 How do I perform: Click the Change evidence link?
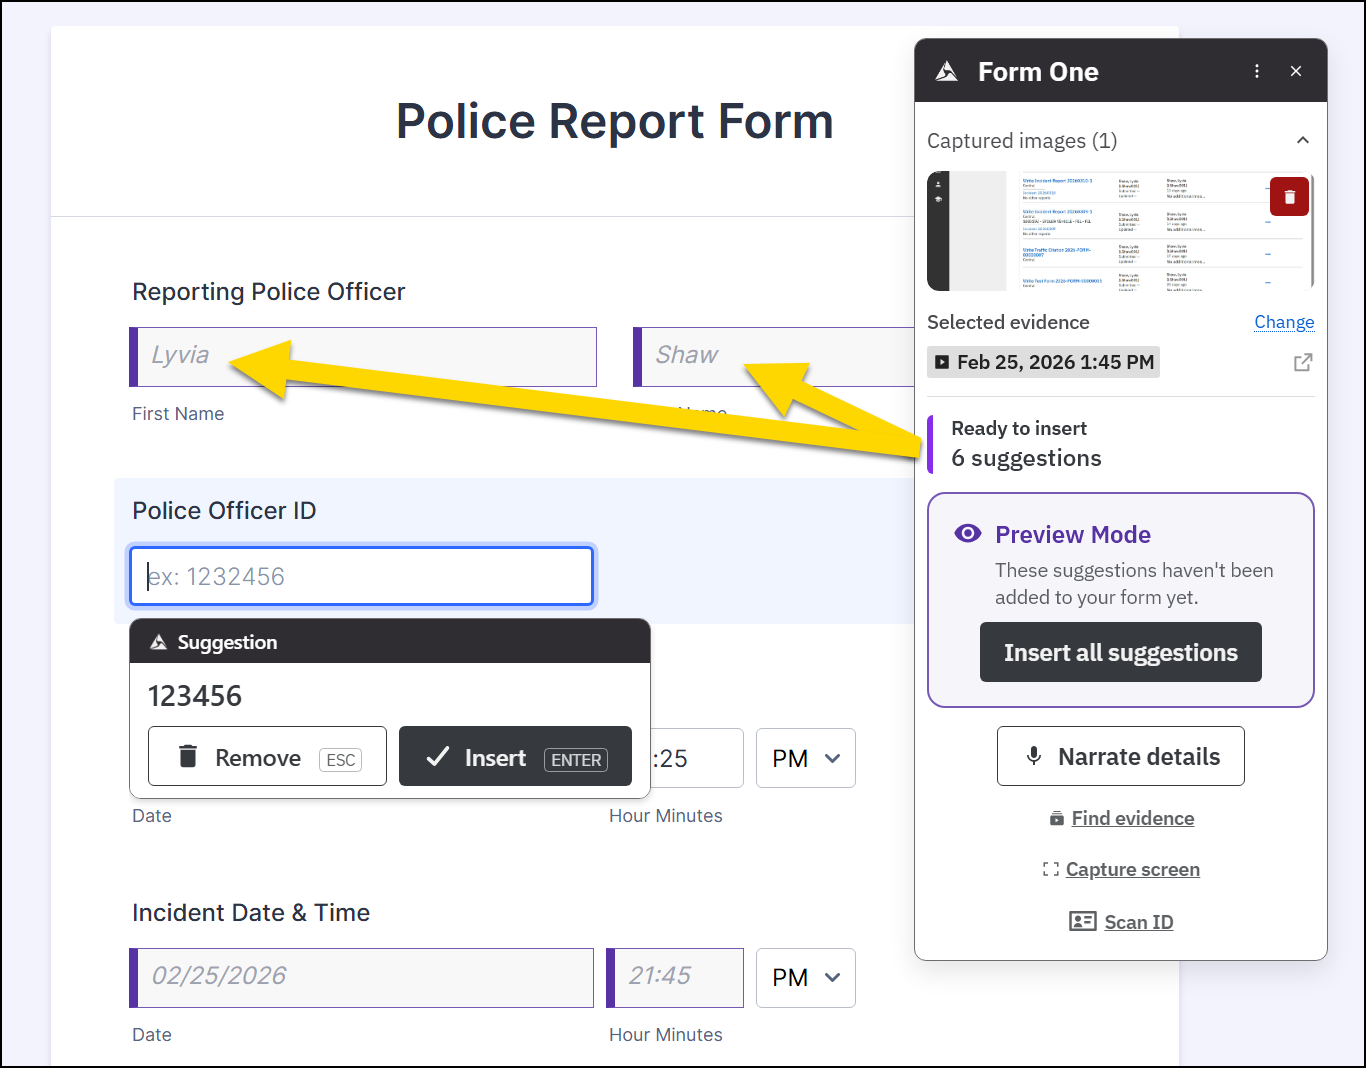coord(1284,322)
